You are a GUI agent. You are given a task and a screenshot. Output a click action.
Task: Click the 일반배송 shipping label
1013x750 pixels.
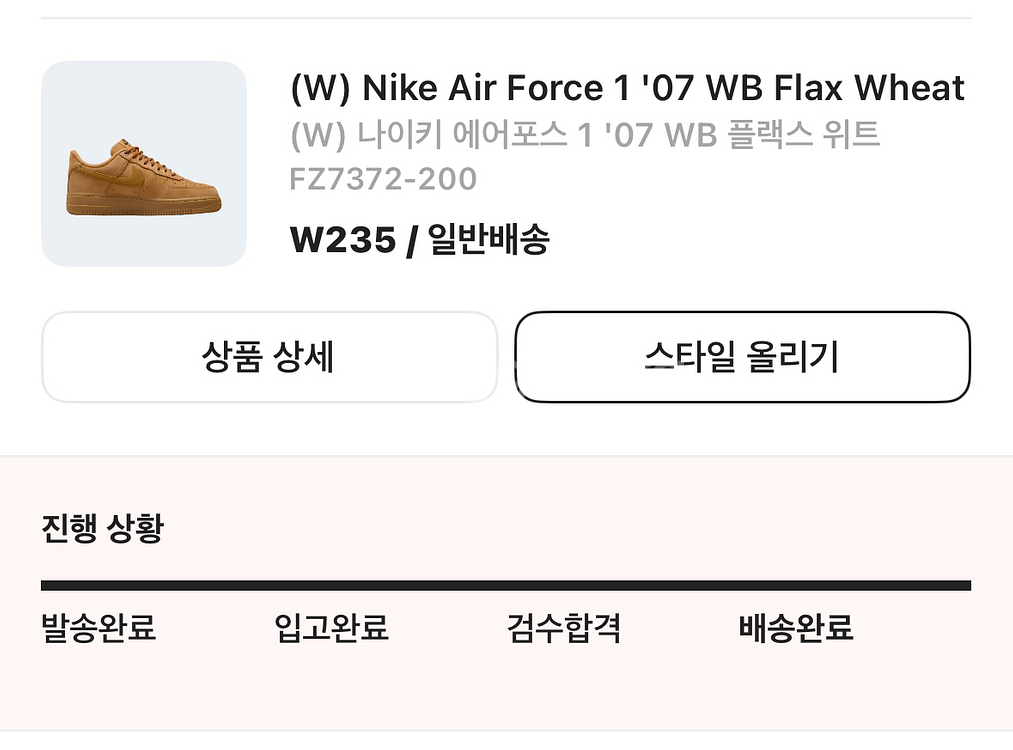click(488, 240)
